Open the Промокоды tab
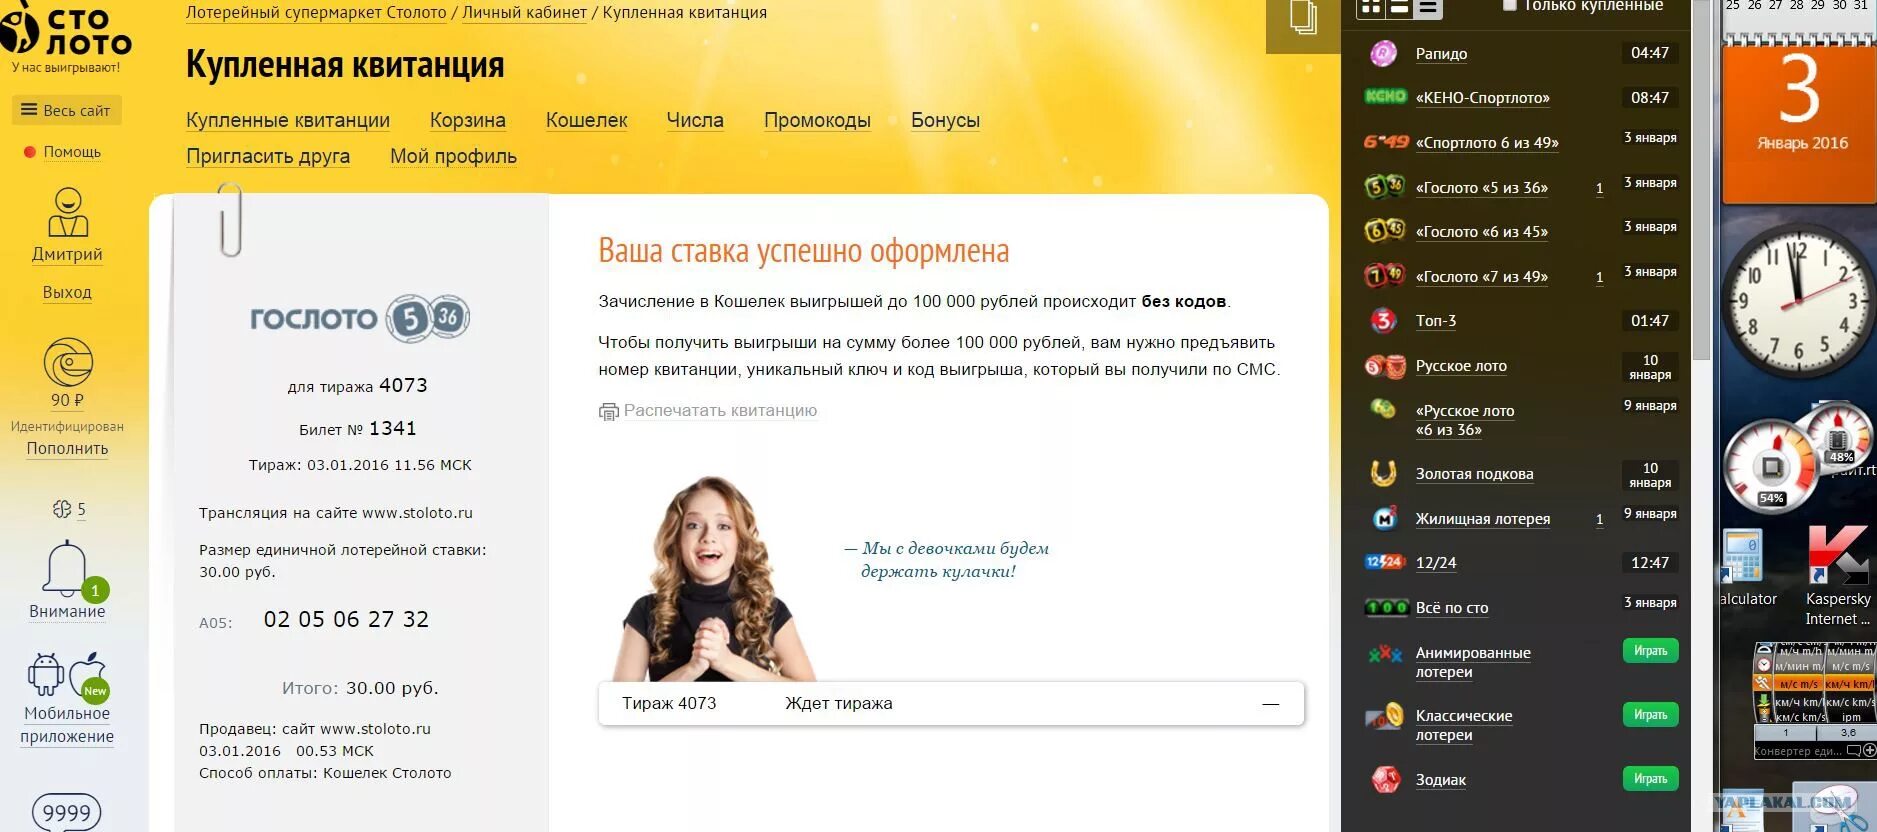 (x=817, y=120)
